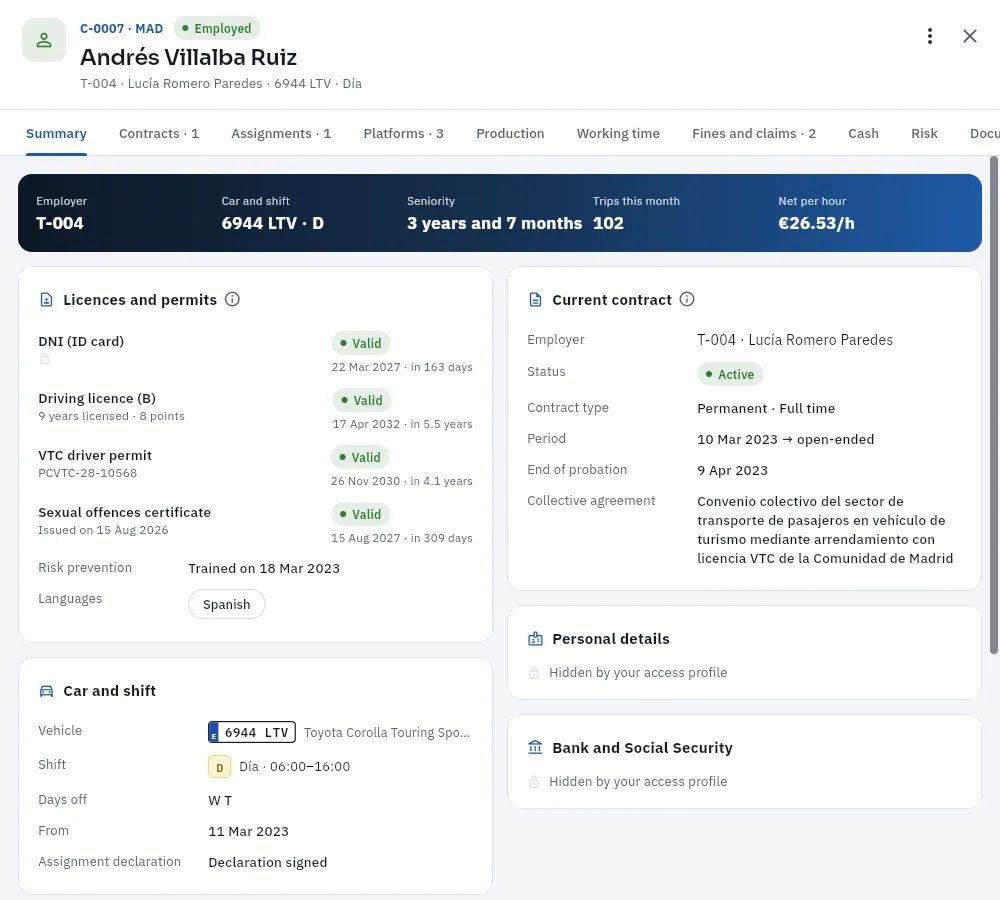Screen dimensions: 1000x900
Task: Click the Licences and permits document icon
Action: coord(47,300)
